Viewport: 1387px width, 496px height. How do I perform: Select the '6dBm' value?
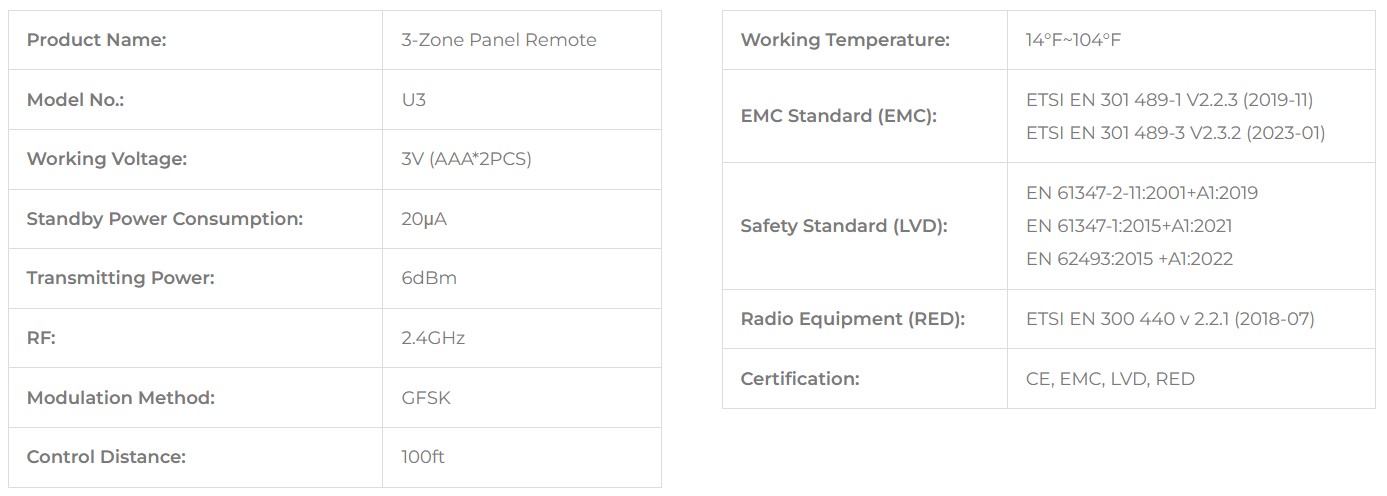[429, 278]
